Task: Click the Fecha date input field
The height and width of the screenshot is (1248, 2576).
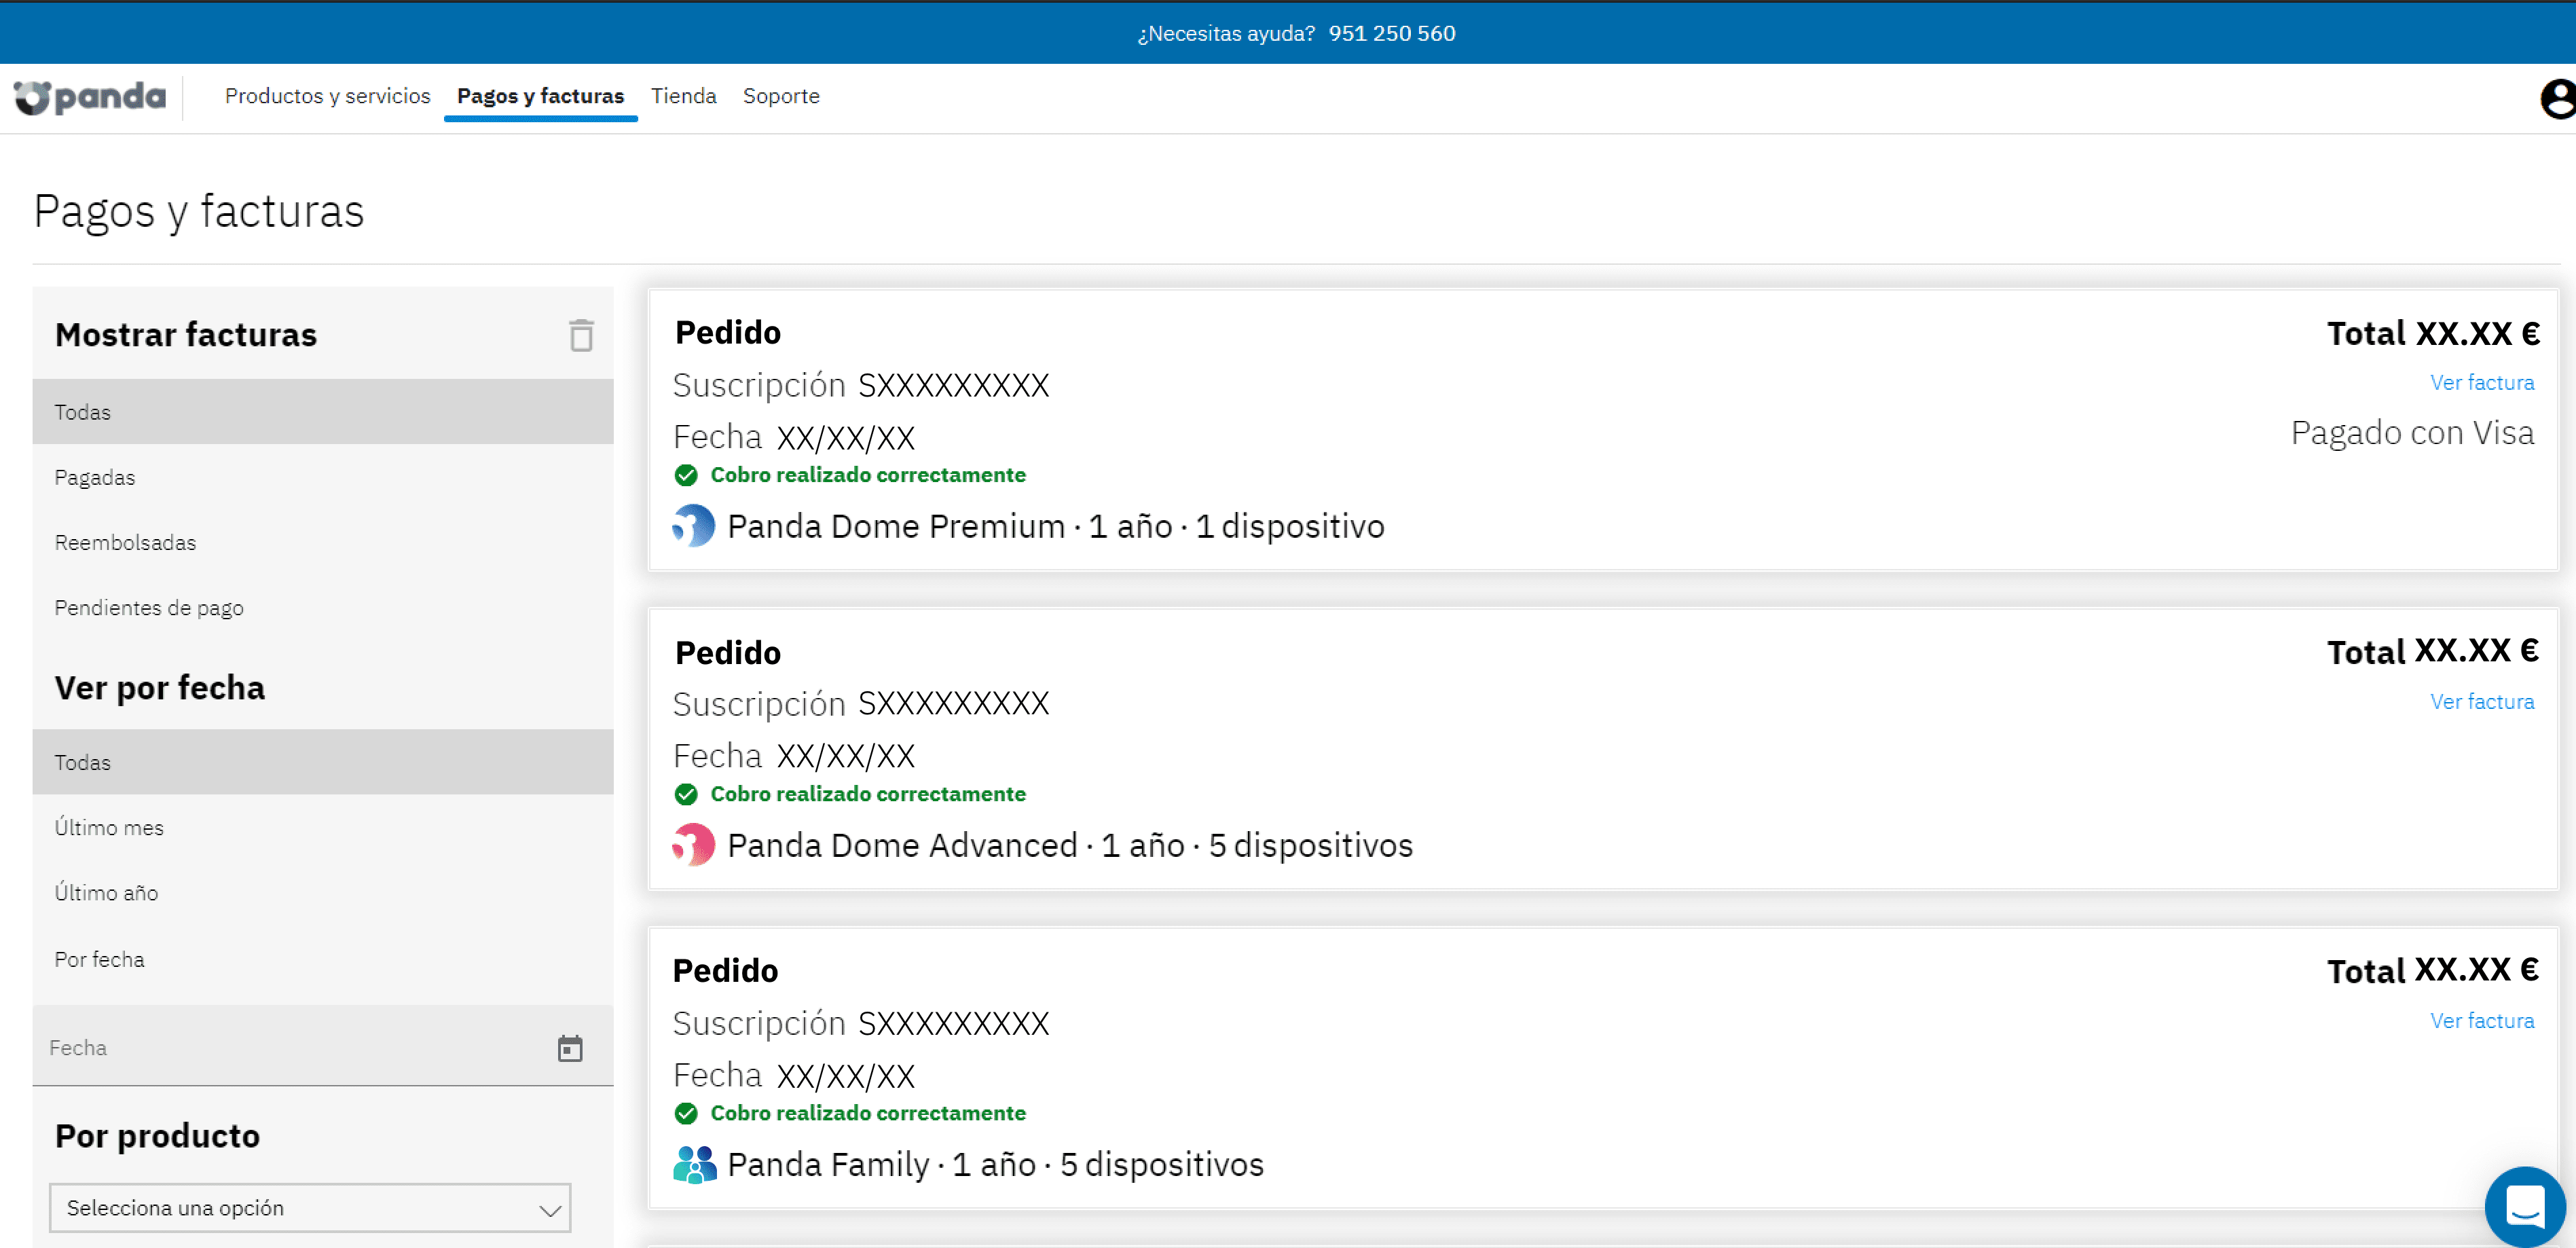Action: point(323,1046)
